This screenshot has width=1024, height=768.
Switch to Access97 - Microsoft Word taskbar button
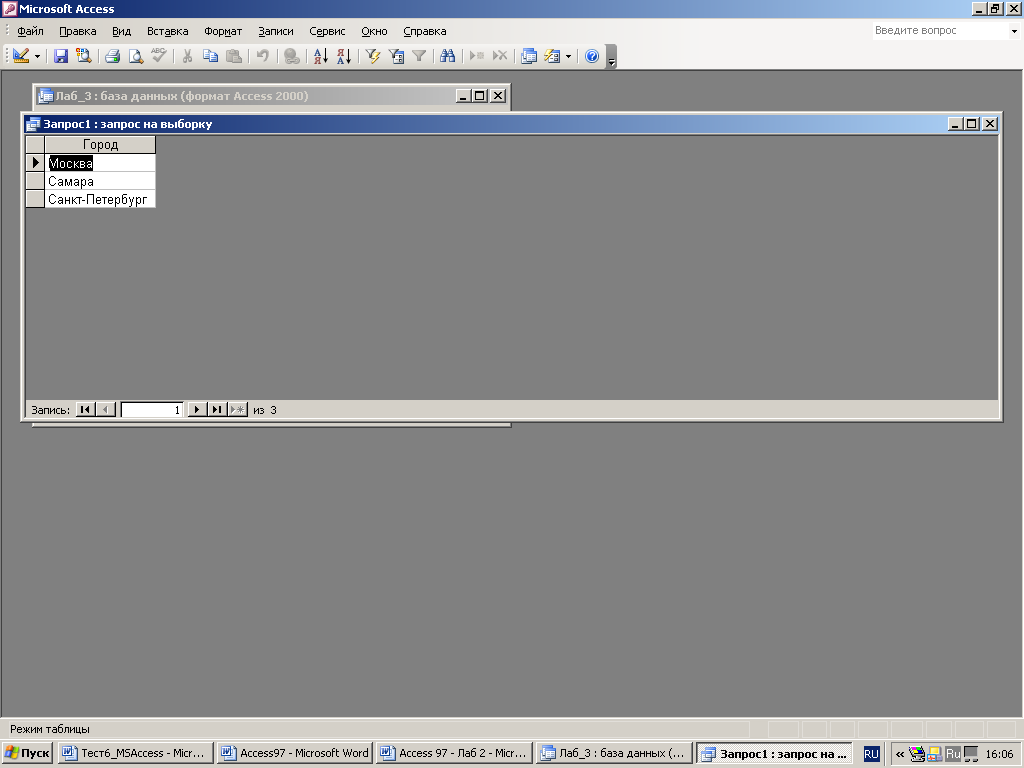click(295, 753)
